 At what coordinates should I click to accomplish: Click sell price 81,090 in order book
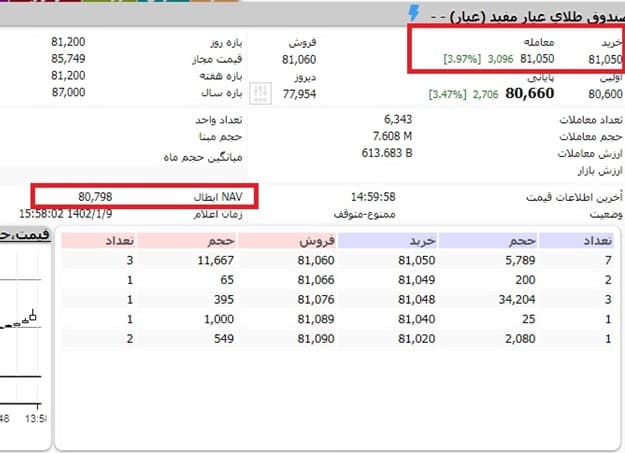coord(316,339)
